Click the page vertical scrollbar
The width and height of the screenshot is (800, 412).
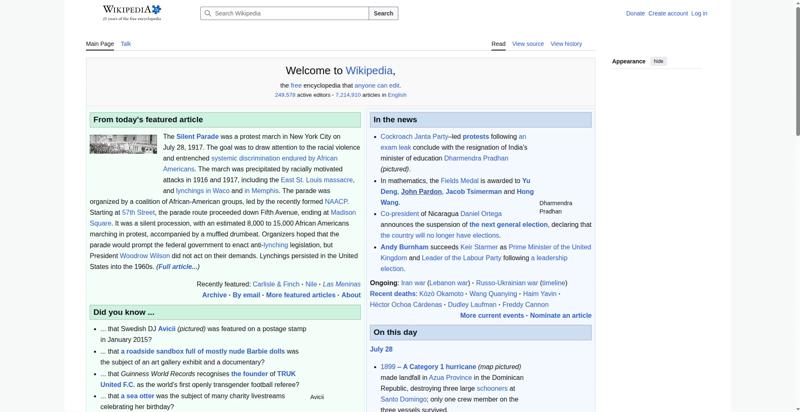pos(796,69)
